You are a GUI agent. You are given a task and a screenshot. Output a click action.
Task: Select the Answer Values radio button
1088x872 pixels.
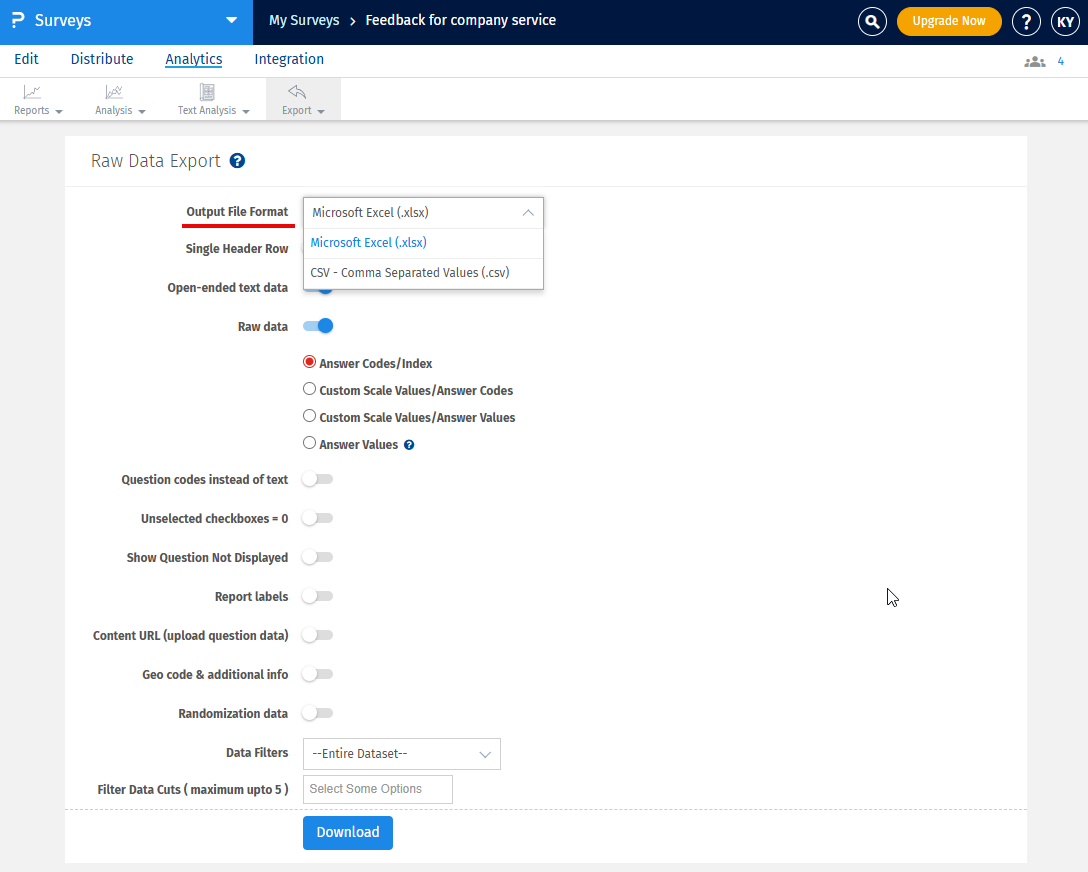(x=309, y=443)
